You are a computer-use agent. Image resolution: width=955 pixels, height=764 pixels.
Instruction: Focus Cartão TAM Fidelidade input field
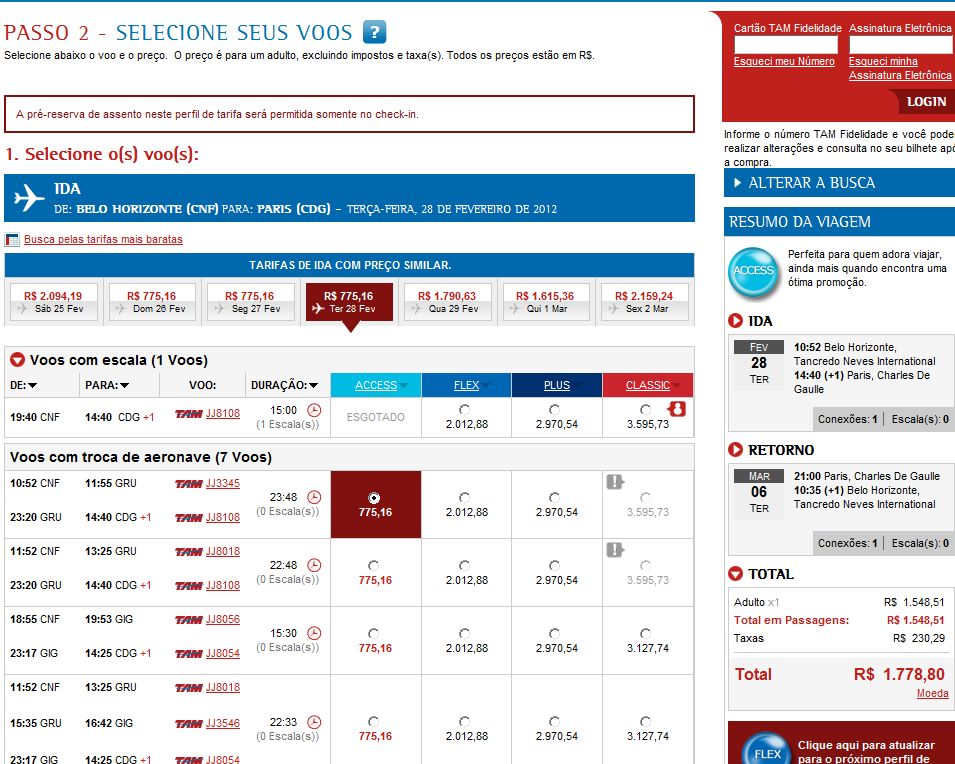tap(786, 44)
